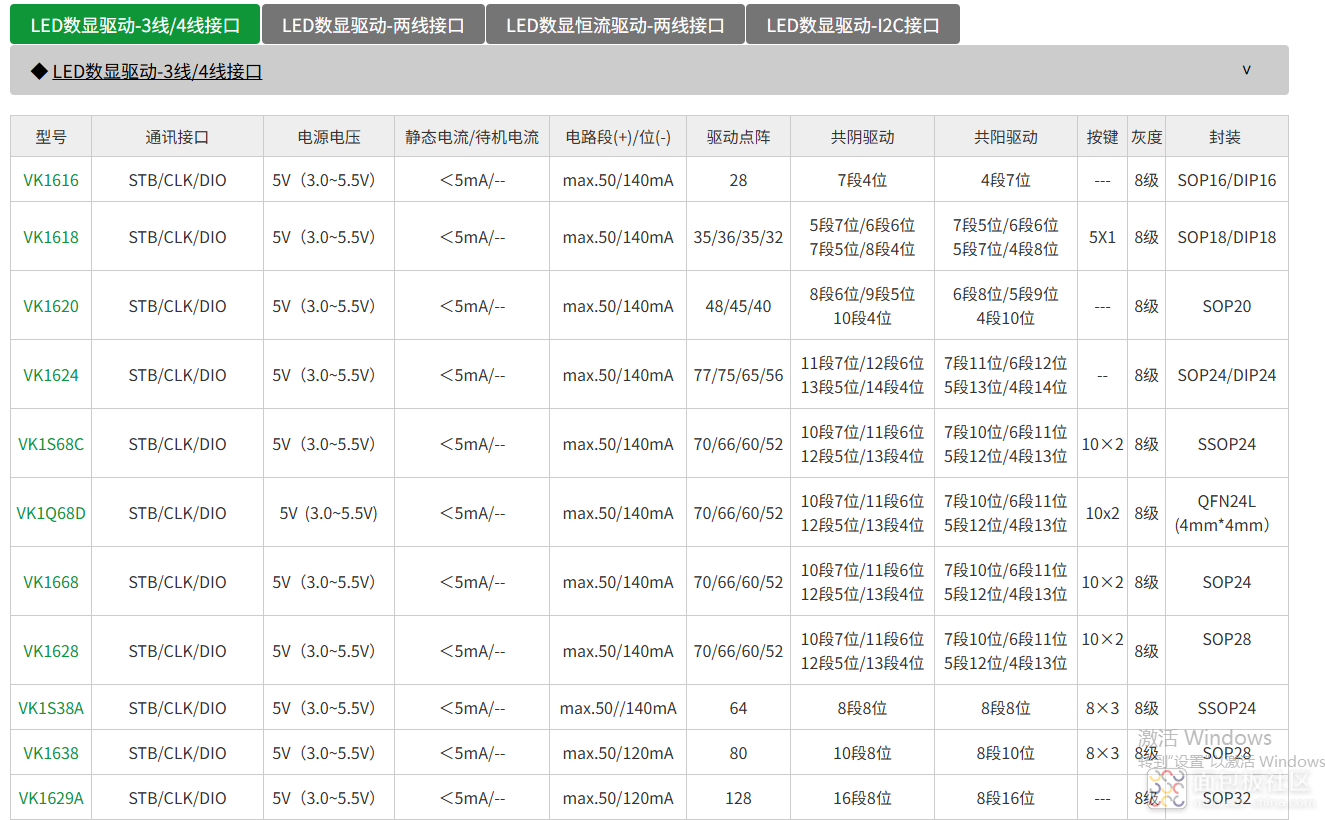Open the VK1Q68D model link
The height and width of the screenshot is (820, 1325).
pos(51,513)
